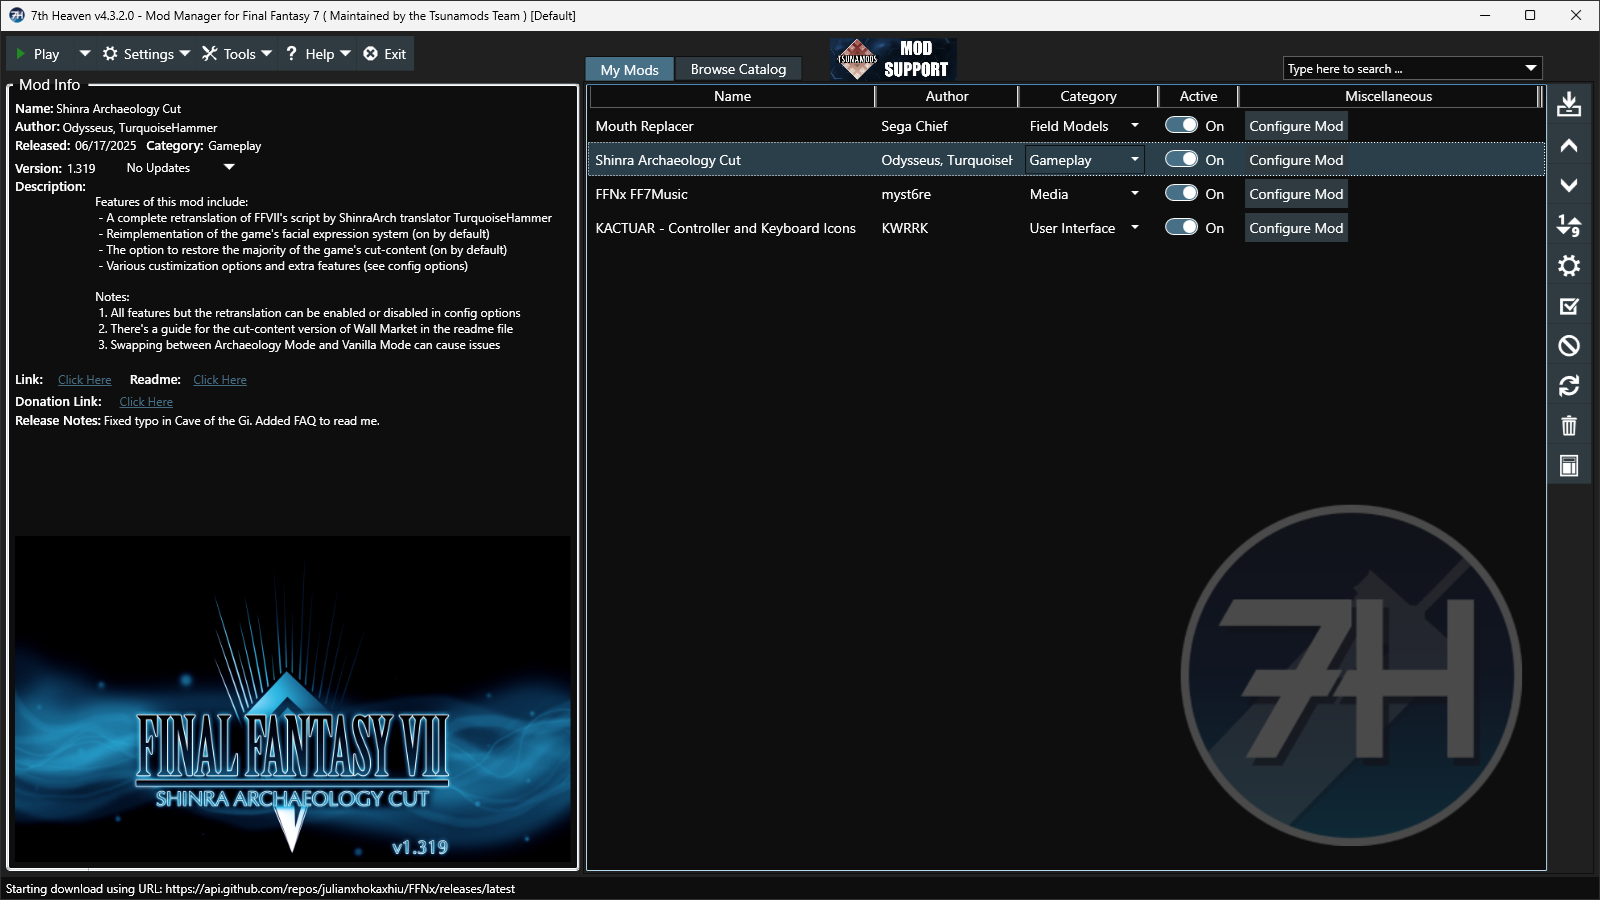Click the Odysseus, Turquoise author cell

coord(947,160)
